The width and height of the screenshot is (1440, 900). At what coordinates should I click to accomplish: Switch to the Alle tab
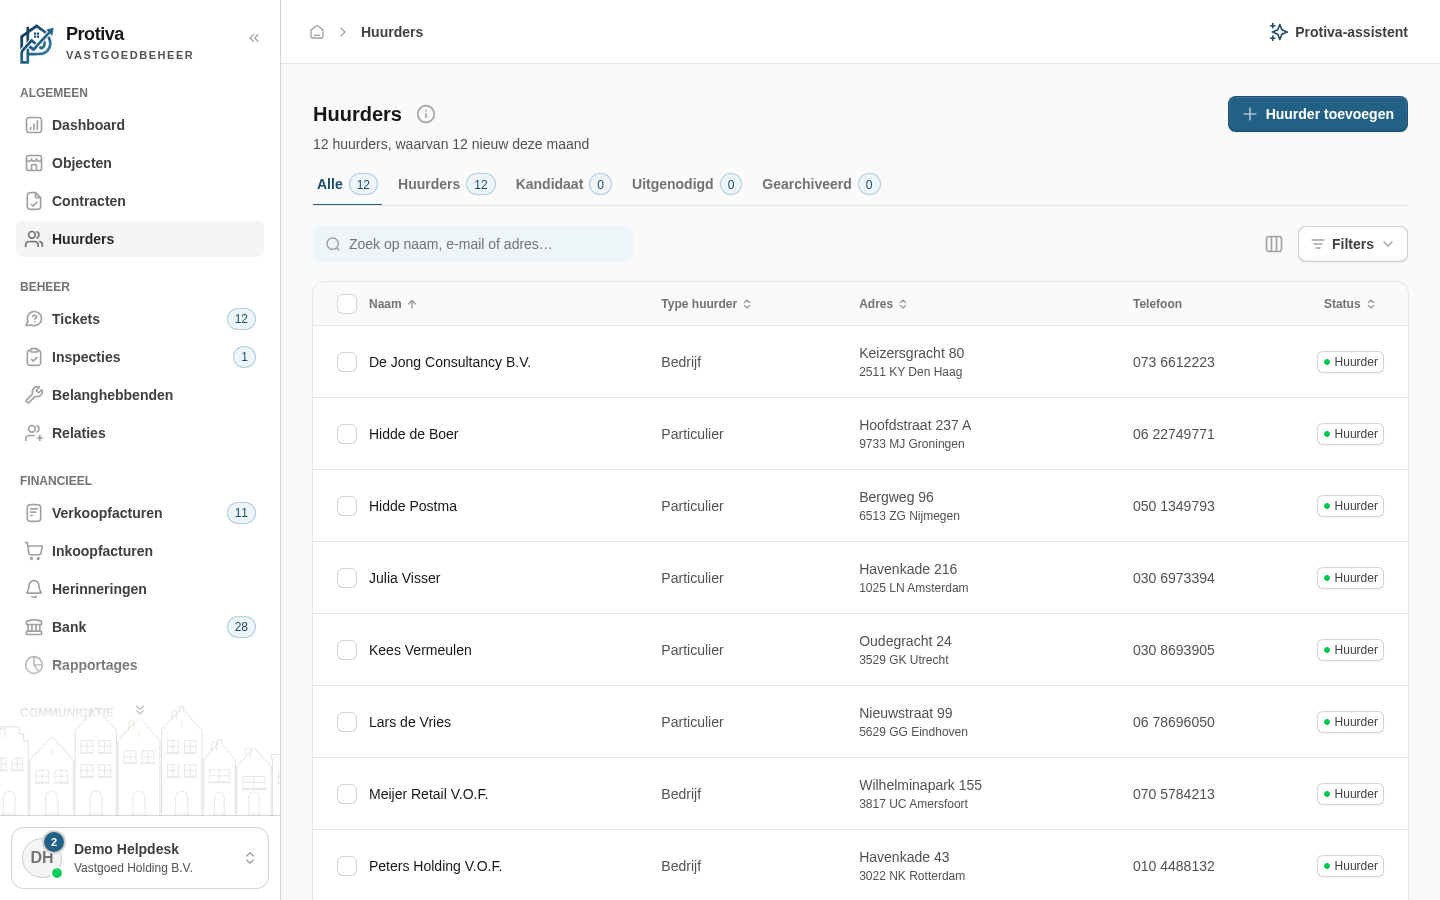click(347, 184)
